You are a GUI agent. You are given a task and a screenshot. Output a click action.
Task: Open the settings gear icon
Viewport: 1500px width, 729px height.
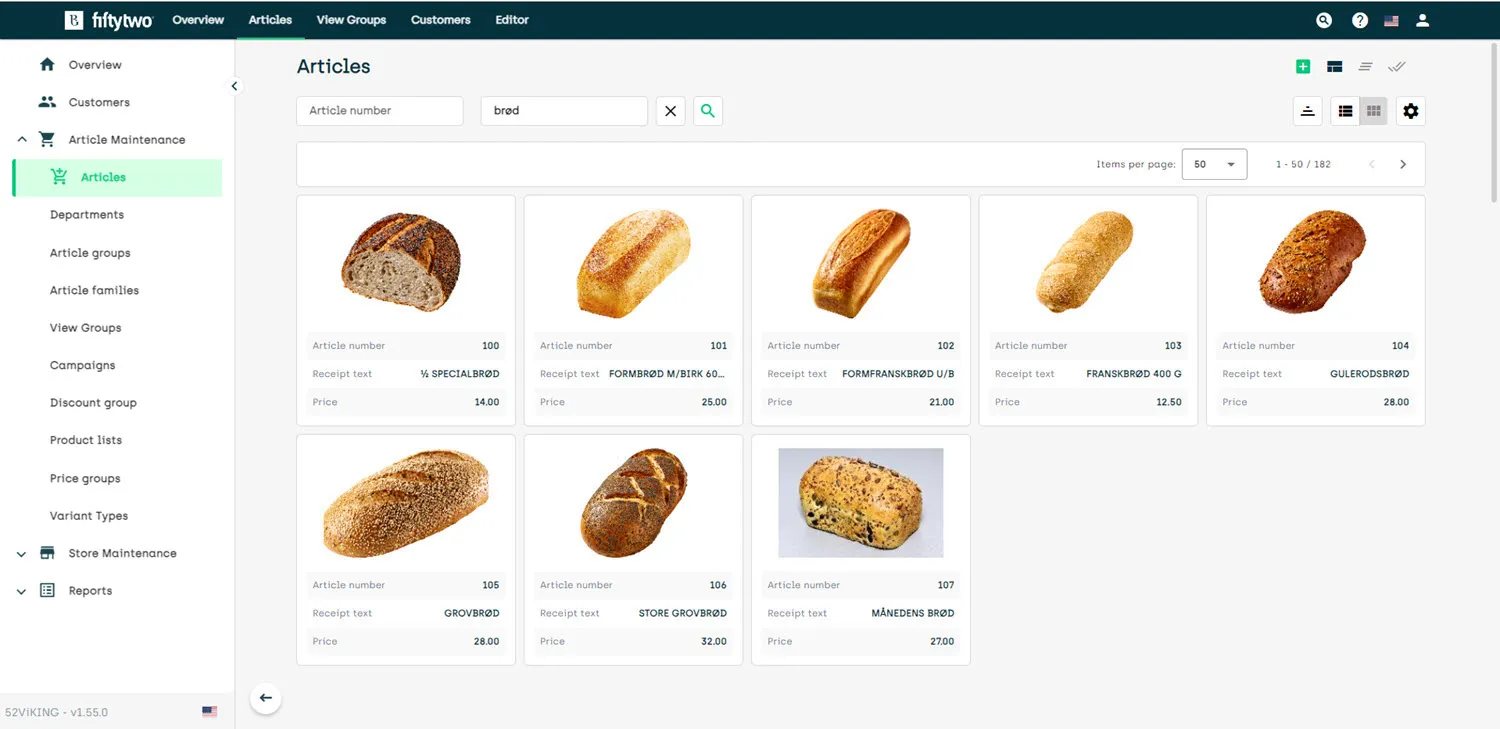(1410, 111)
